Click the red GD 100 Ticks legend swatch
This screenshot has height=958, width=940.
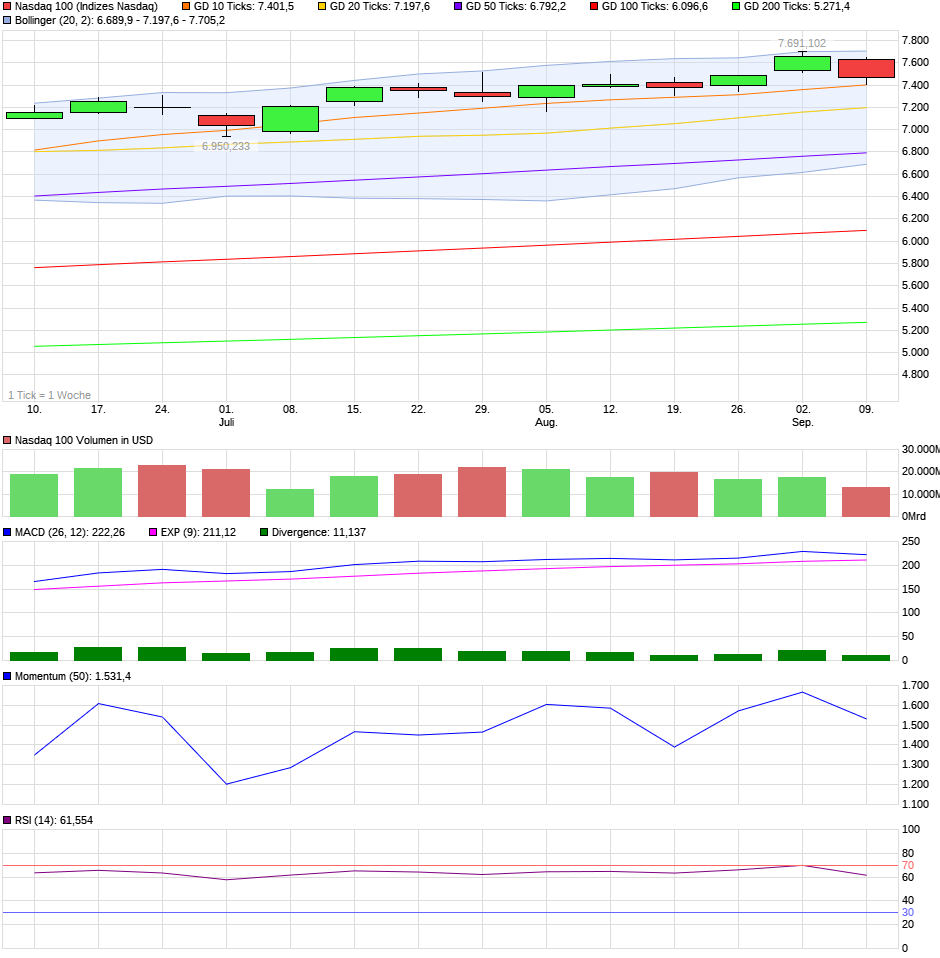[594, 6]
